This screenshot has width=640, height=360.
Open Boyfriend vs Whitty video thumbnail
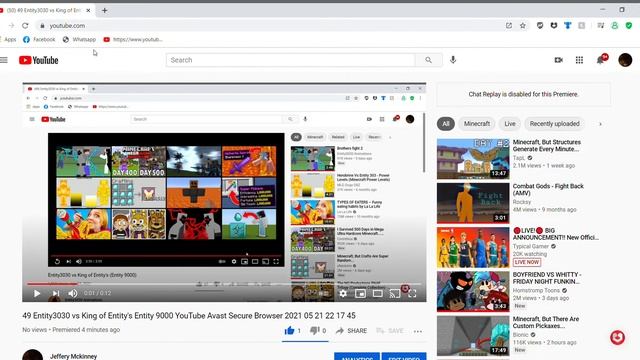click(473, 291)
